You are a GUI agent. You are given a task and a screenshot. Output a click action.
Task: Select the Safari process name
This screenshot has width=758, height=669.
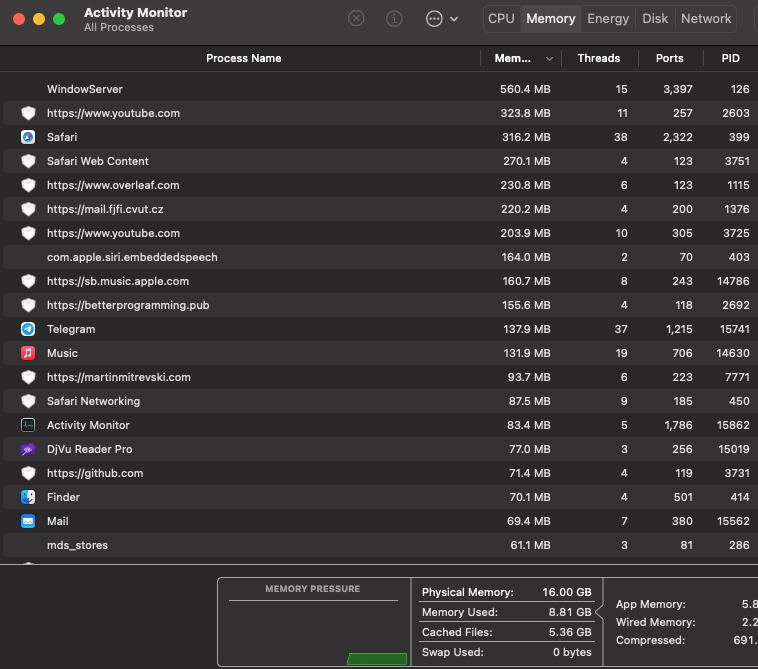coord(62,137)
